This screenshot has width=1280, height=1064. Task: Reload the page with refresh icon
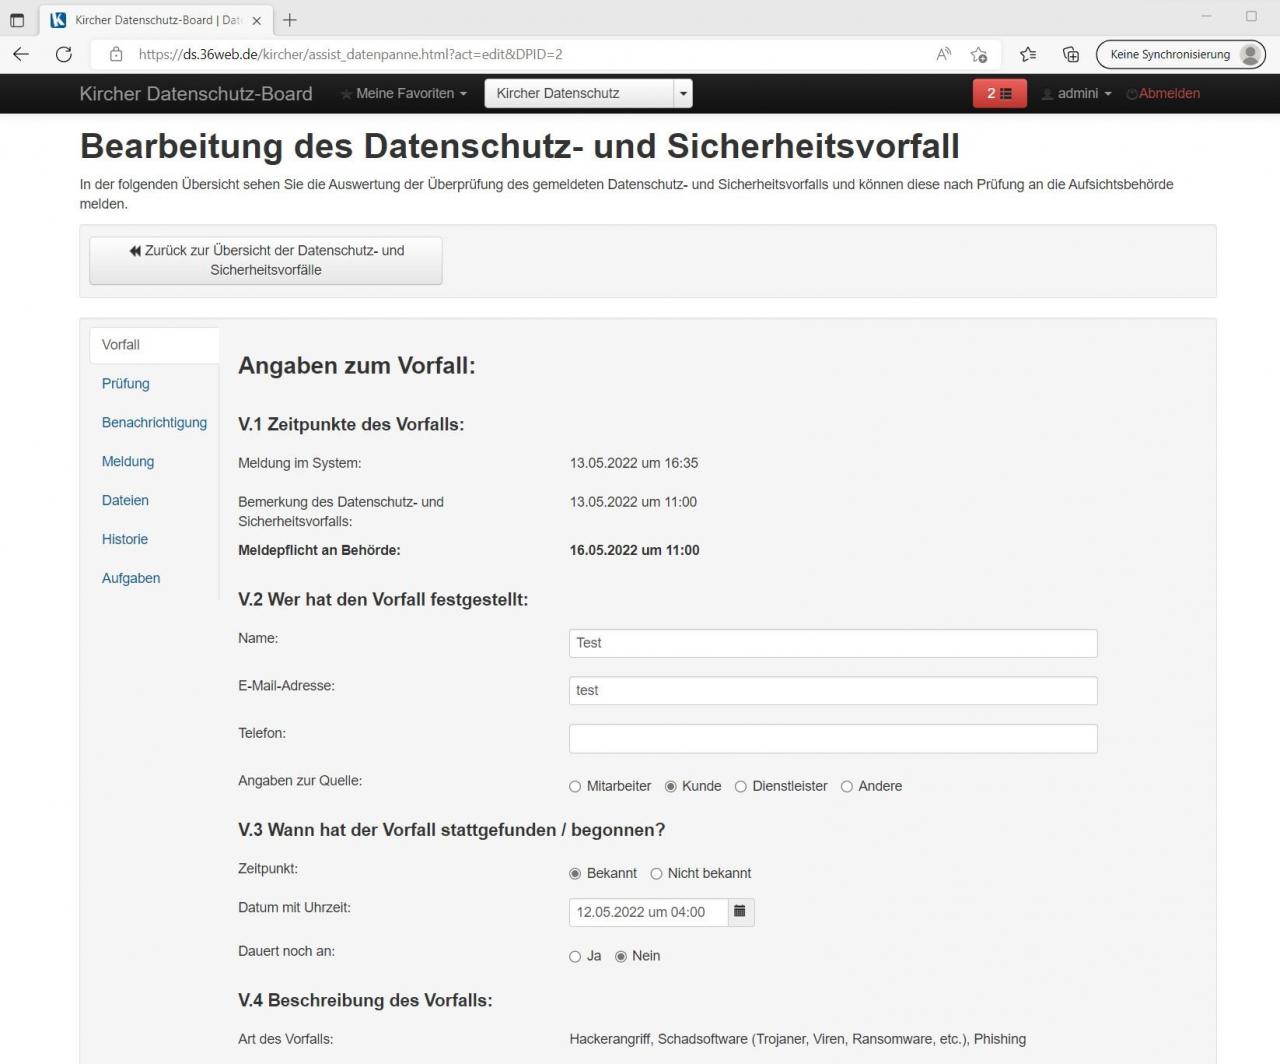[x=64, y=54]
